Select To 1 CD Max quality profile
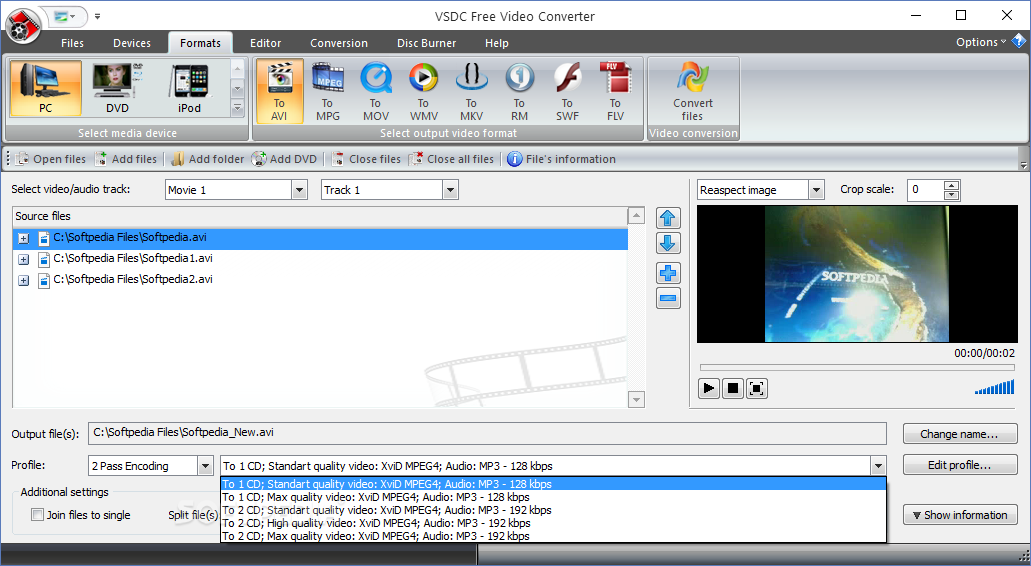Viewport: 1031px width, 566px height. [x=553, y=497]
